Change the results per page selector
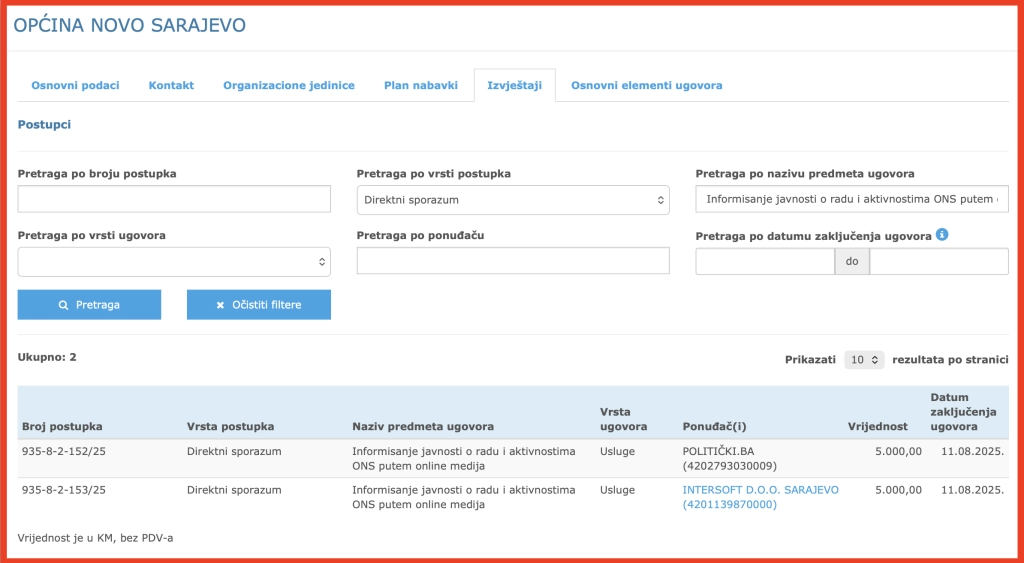This screenshot has height=563, width=1024. (x=863, y=359)
